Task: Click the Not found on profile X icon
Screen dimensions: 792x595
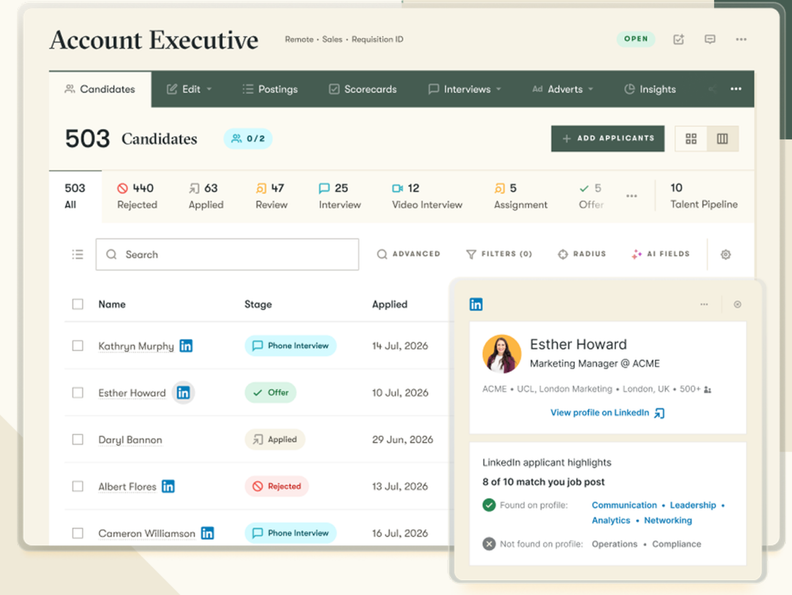Action: [489, 544]
